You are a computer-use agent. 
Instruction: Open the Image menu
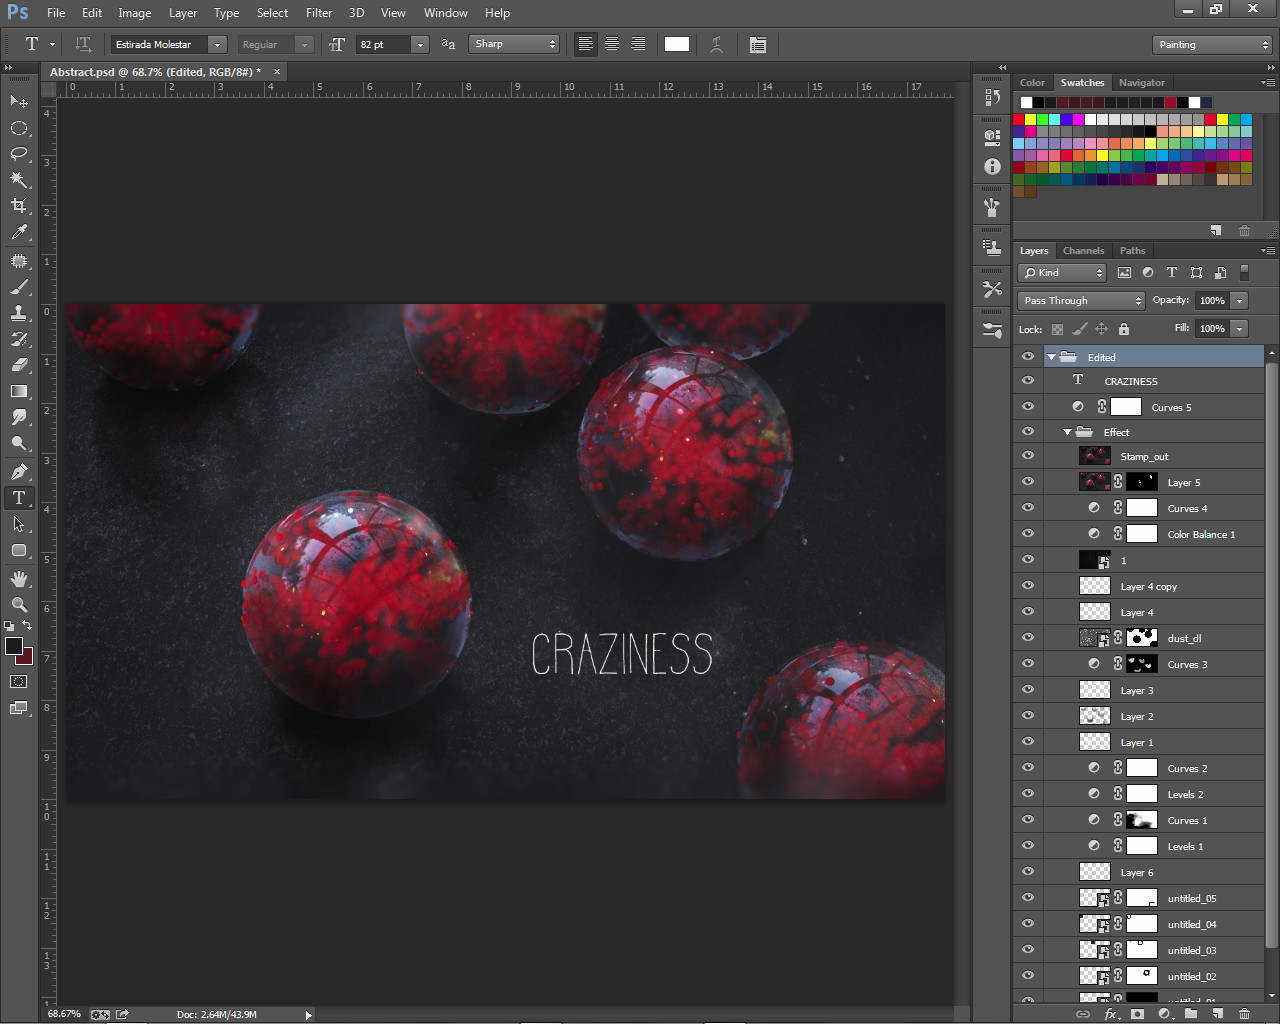point(134,13)
